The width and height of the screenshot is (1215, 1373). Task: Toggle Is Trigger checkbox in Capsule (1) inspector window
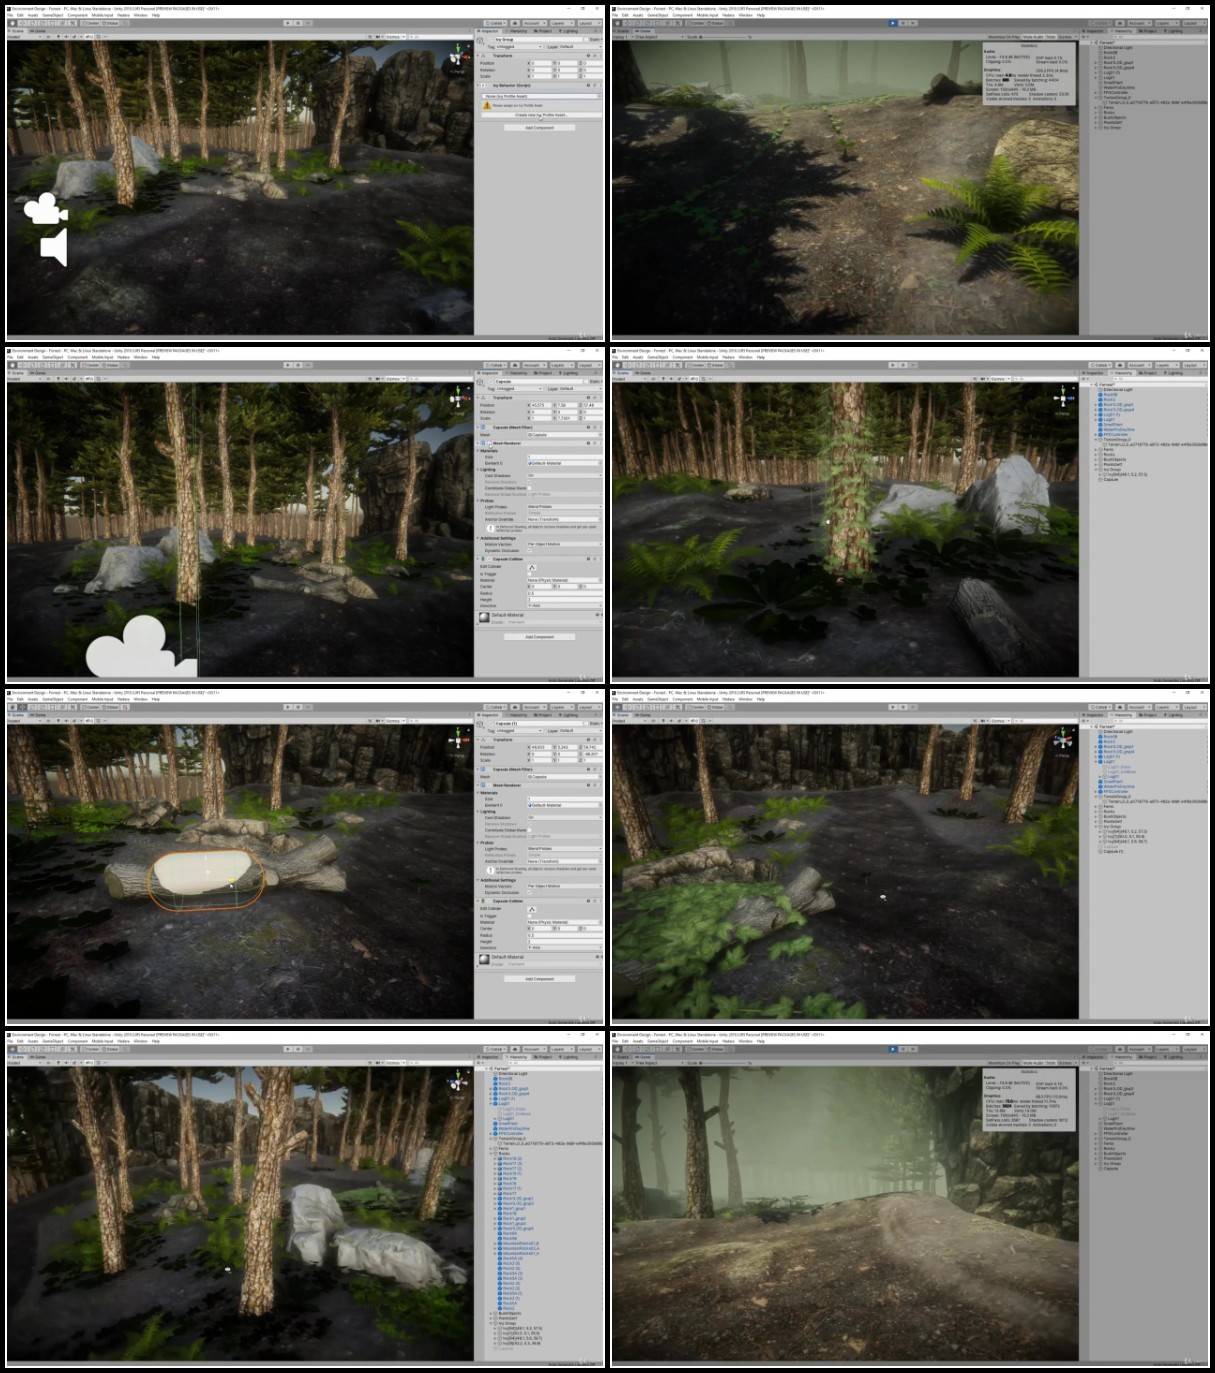point(530,916)
